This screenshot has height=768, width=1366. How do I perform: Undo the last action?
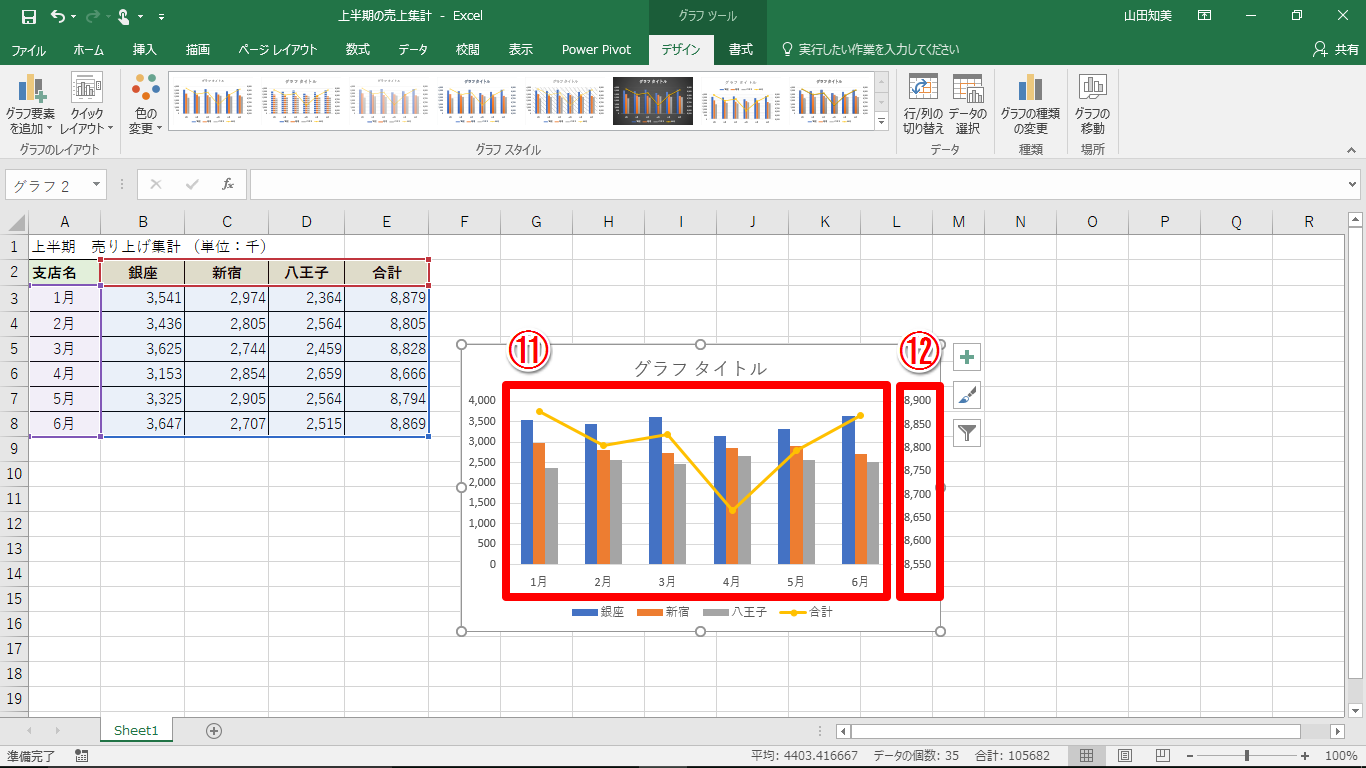point(58,16)
